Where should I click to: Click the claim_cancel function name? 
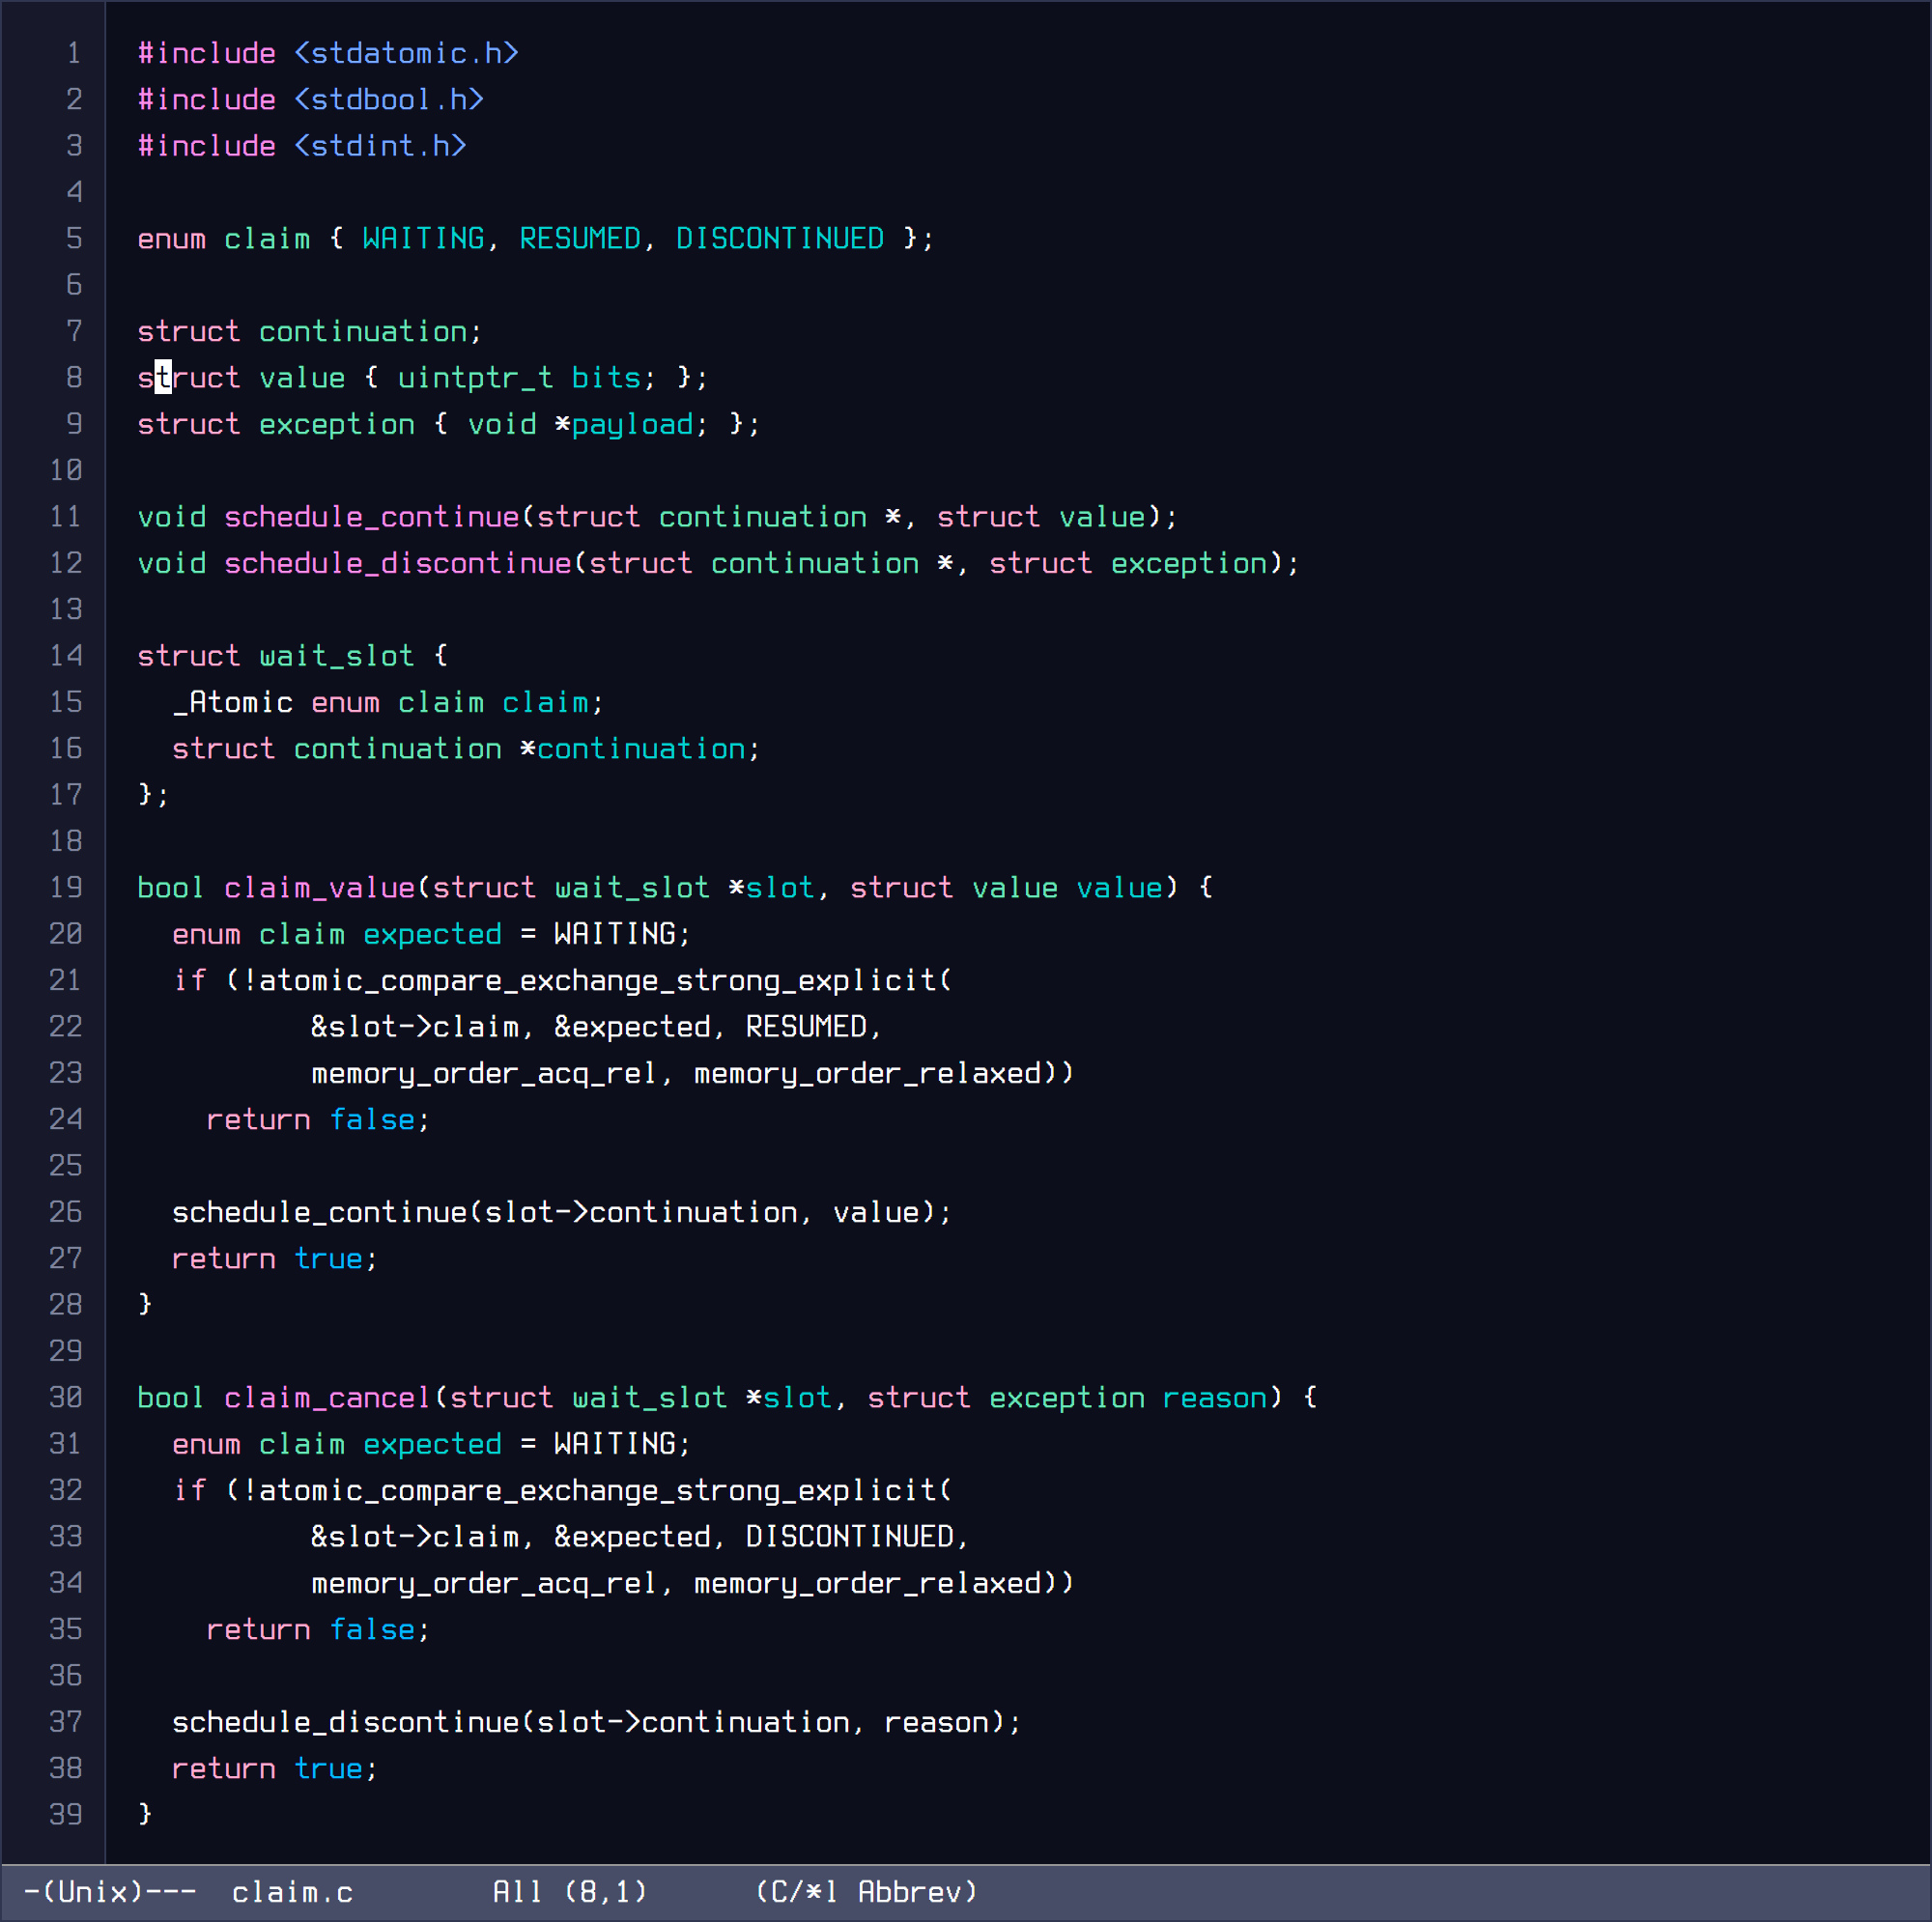coord(328,1398)
